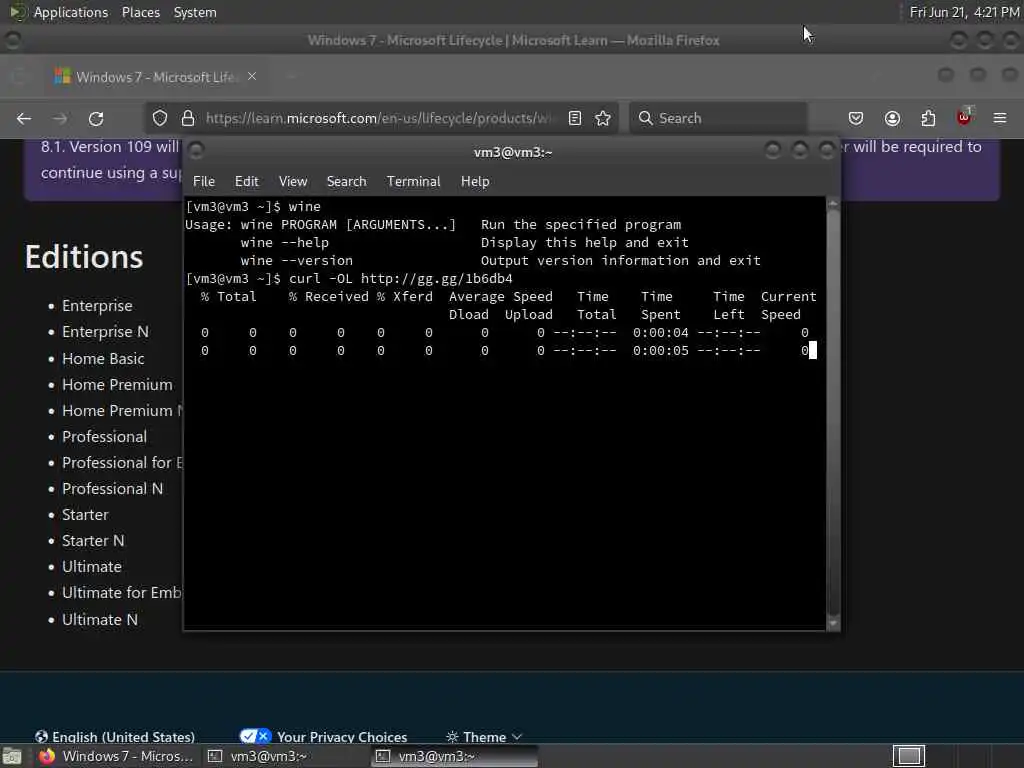
Task: Open the English (United States) language link
Action: [115, 737]
